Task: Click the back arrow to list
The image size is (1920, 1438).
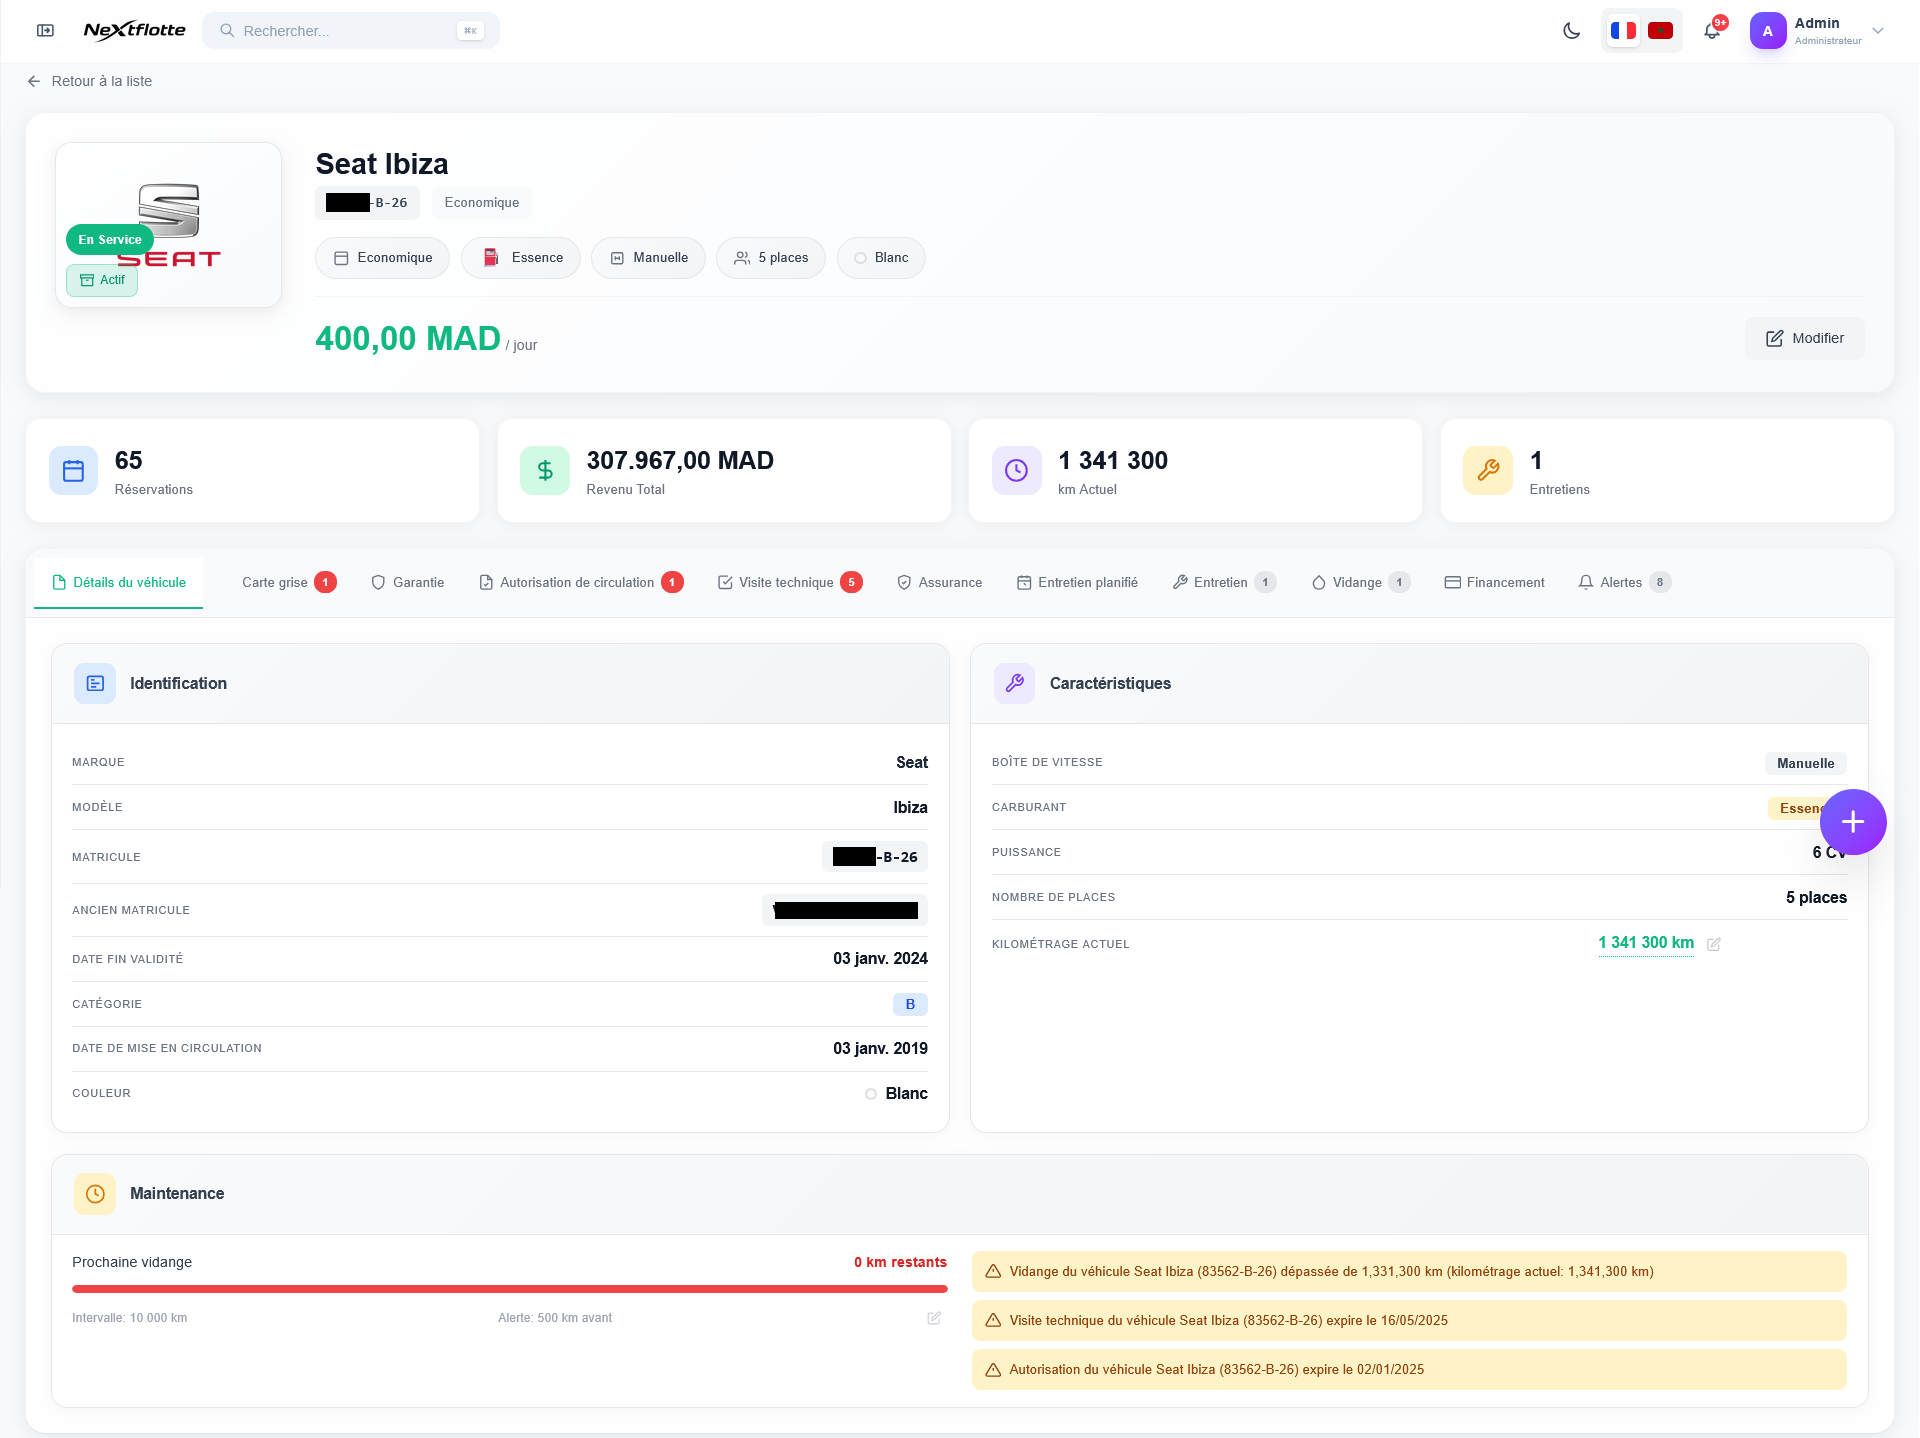Action: tap(34, 81)
